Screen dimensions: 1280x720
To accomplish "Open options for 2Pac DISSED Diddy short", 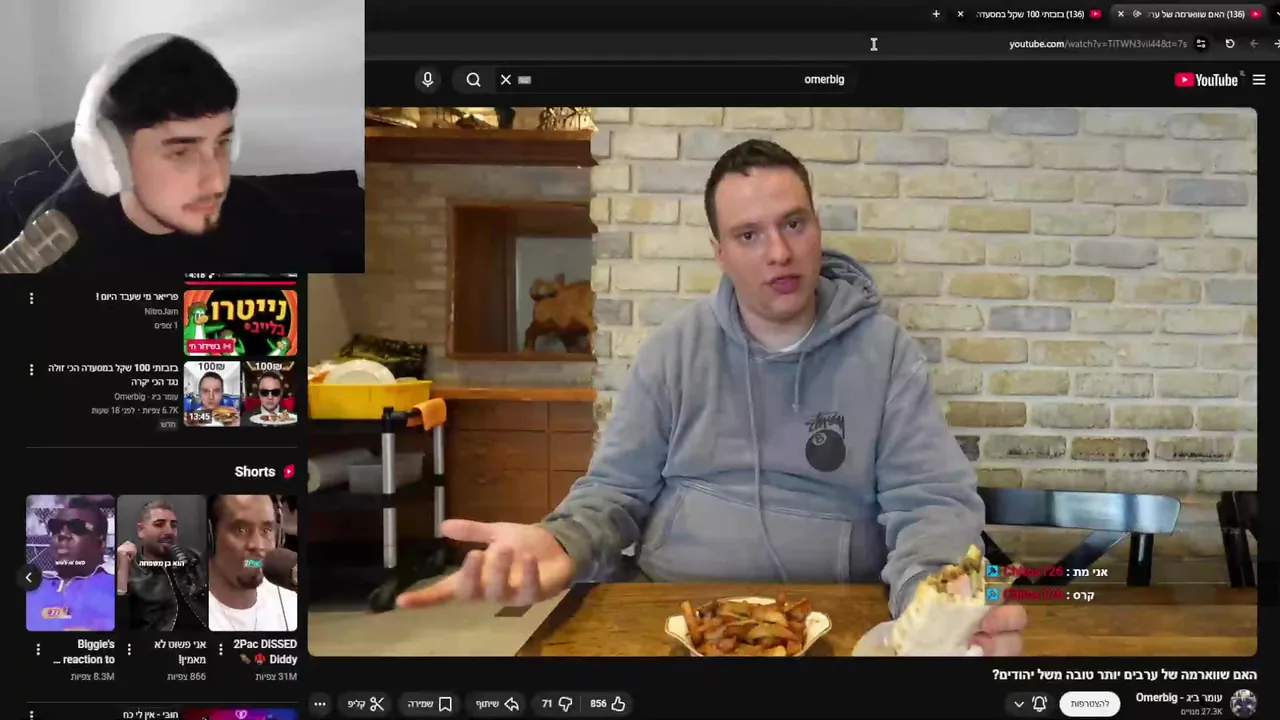I will click(x=220, y=650).
